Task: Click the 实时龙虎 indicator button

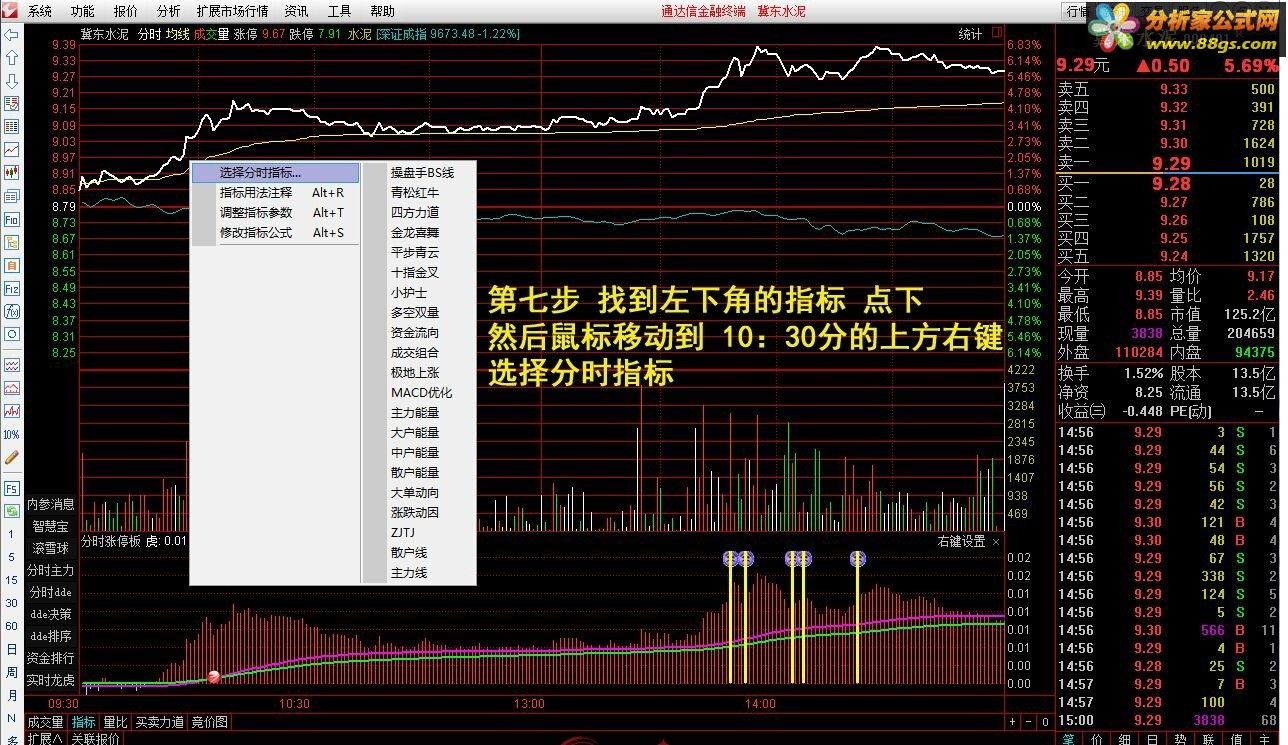Action: (x=50, y=680)
